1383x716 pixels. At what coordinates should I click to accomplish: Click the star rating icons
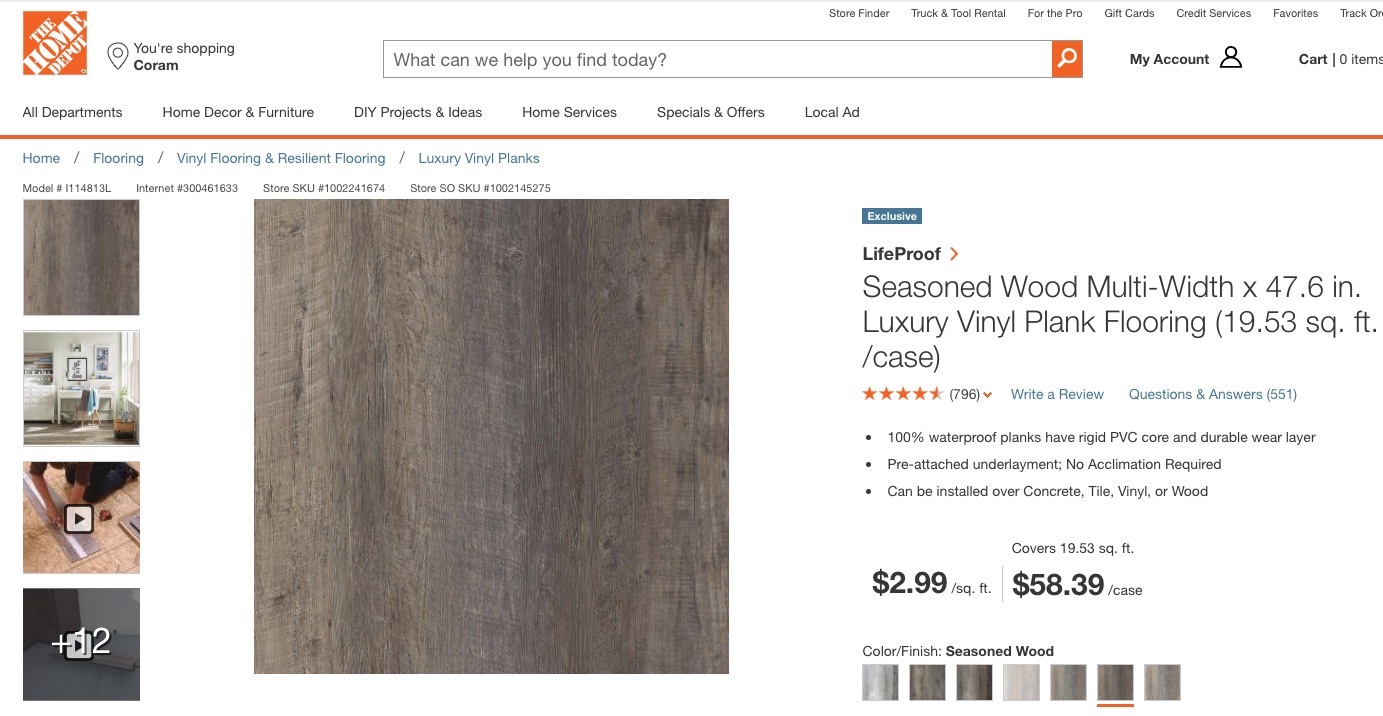pos(902,394)
